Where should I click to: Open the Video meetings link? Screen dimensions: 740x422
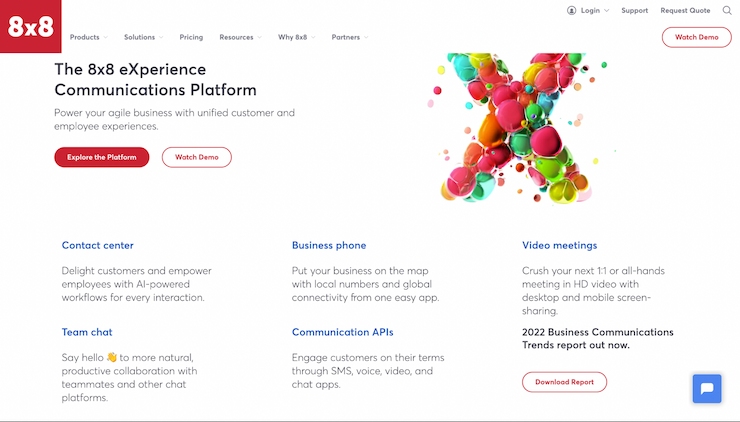tap(559, 245)
